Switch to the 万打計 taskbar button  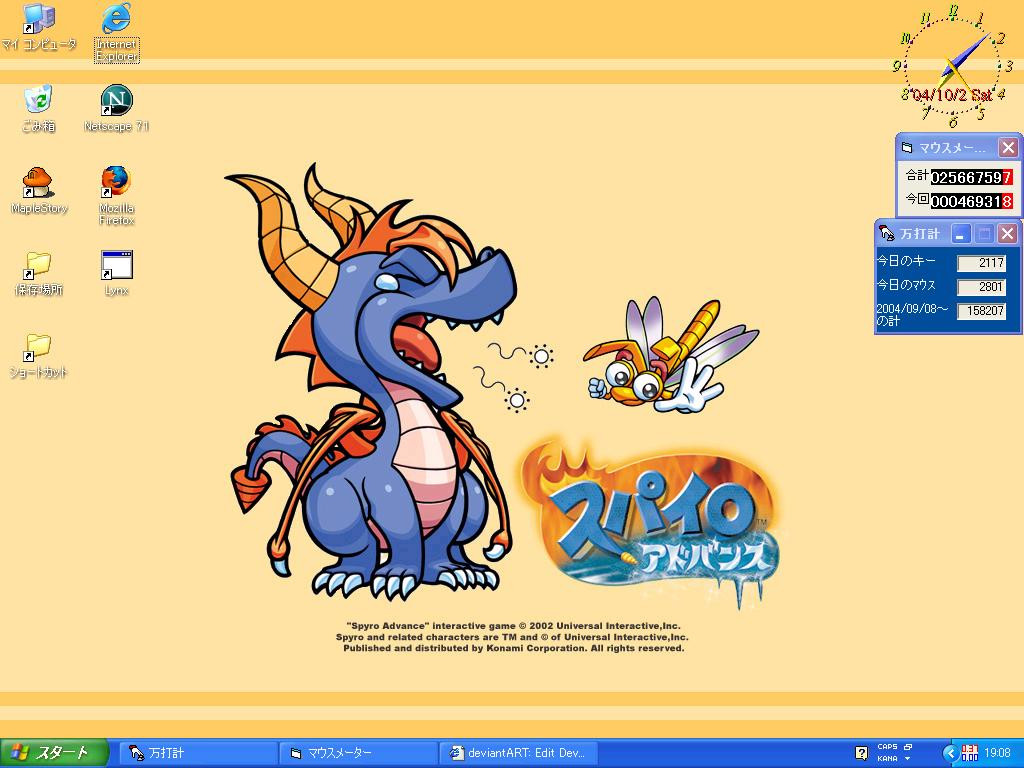coord(199,753)
